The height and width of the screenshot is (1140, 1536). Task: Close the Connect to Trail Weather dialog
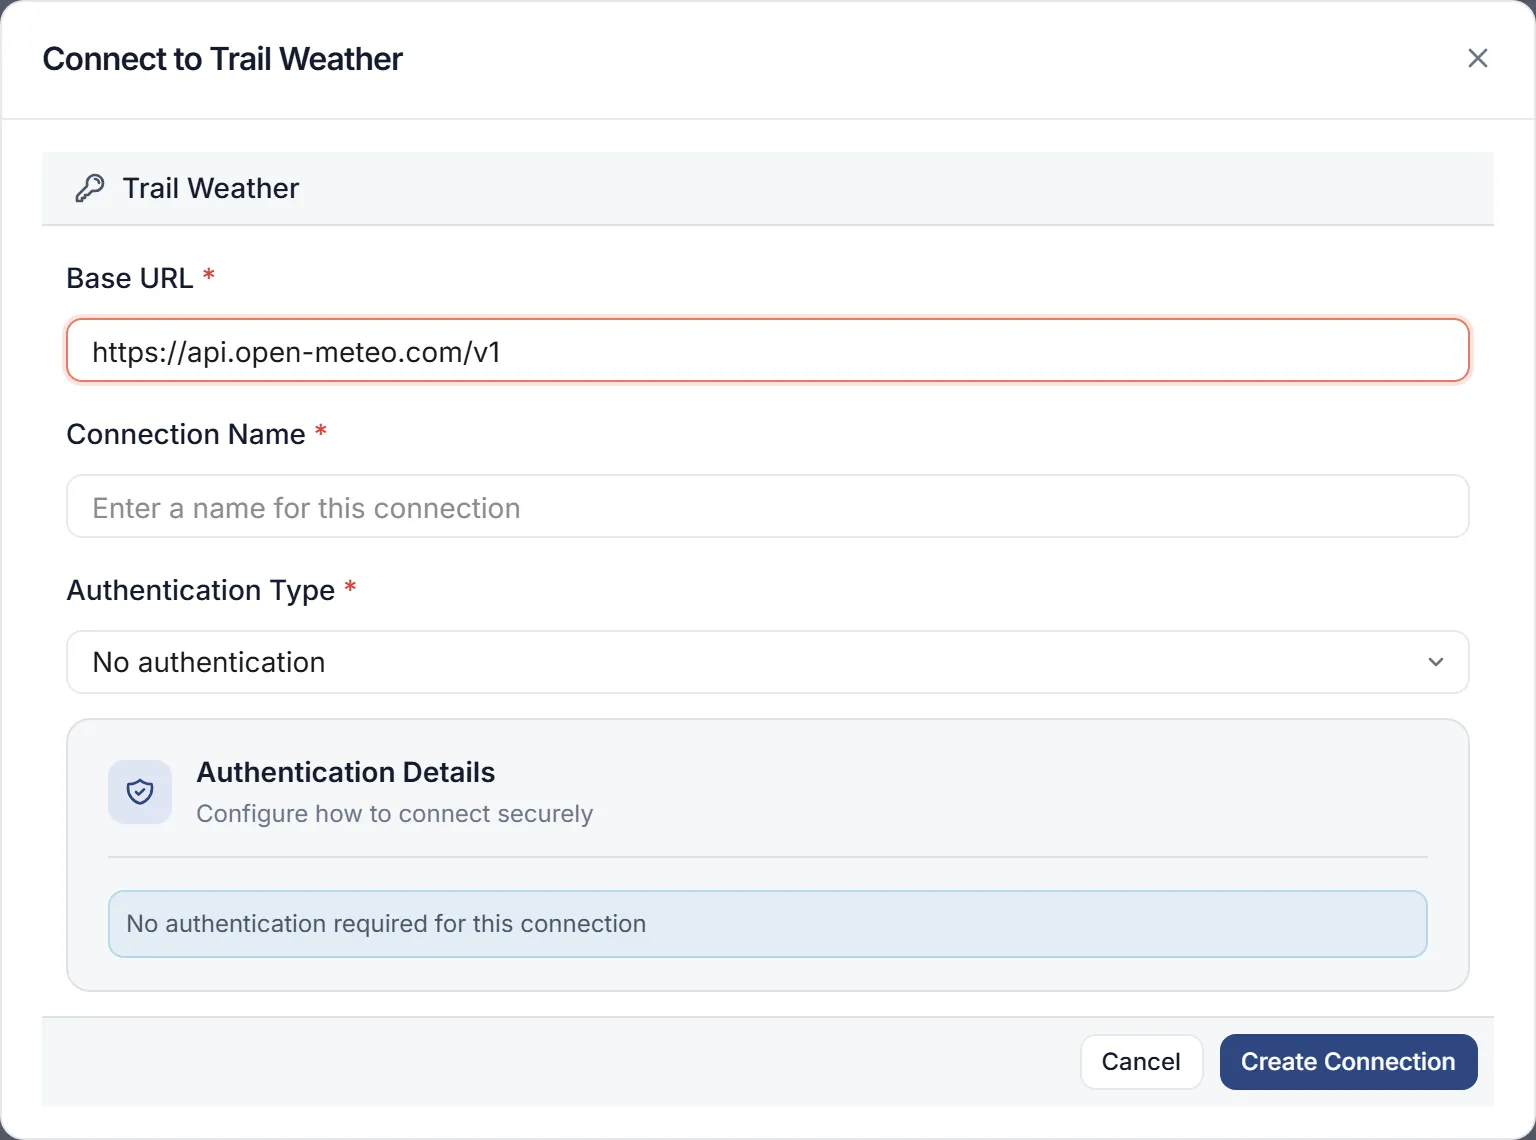pyautogui.click(x=1477, y=59)
